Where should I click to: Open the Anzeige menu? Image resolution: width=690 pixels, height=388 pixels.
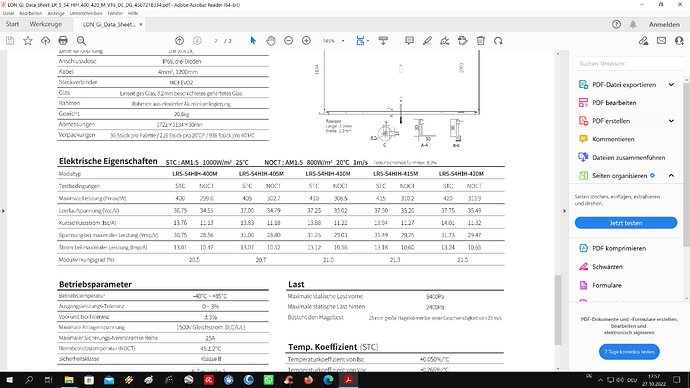[56, 13]
